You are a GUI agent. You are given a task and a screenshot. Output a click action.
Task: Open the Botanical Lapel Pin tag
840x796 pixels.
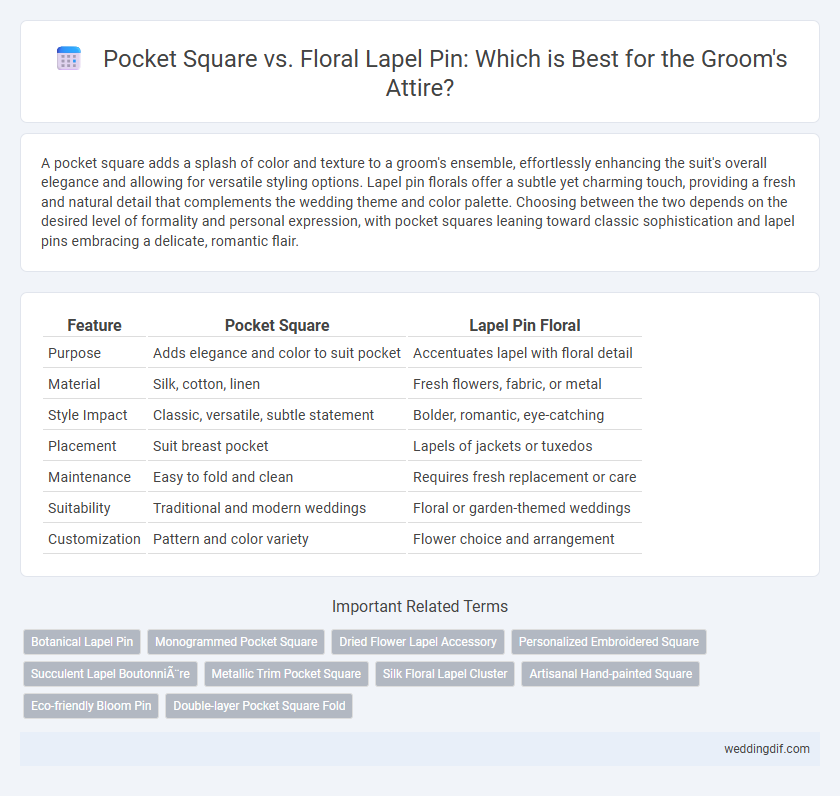click(82, 642)
